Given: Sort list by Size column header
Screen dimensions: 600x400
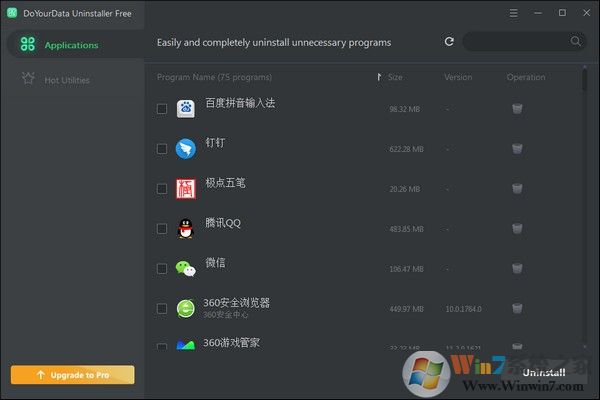Looking at the screenshot, I should (395, 77).
